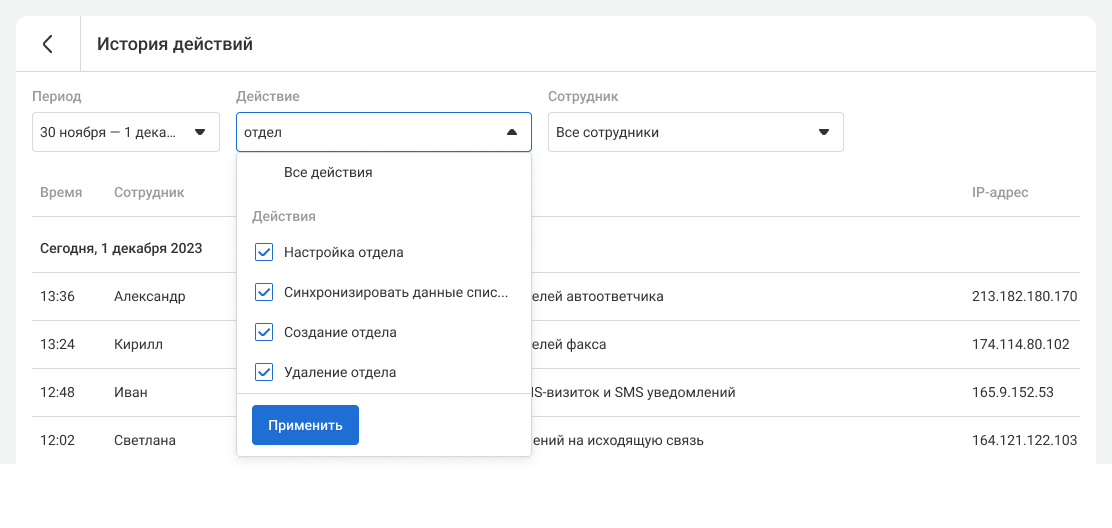Image resolution: width=1112 pixels, height=528 pixels.
Task: Click the IP-адрес column header
Action: (999, 192)
